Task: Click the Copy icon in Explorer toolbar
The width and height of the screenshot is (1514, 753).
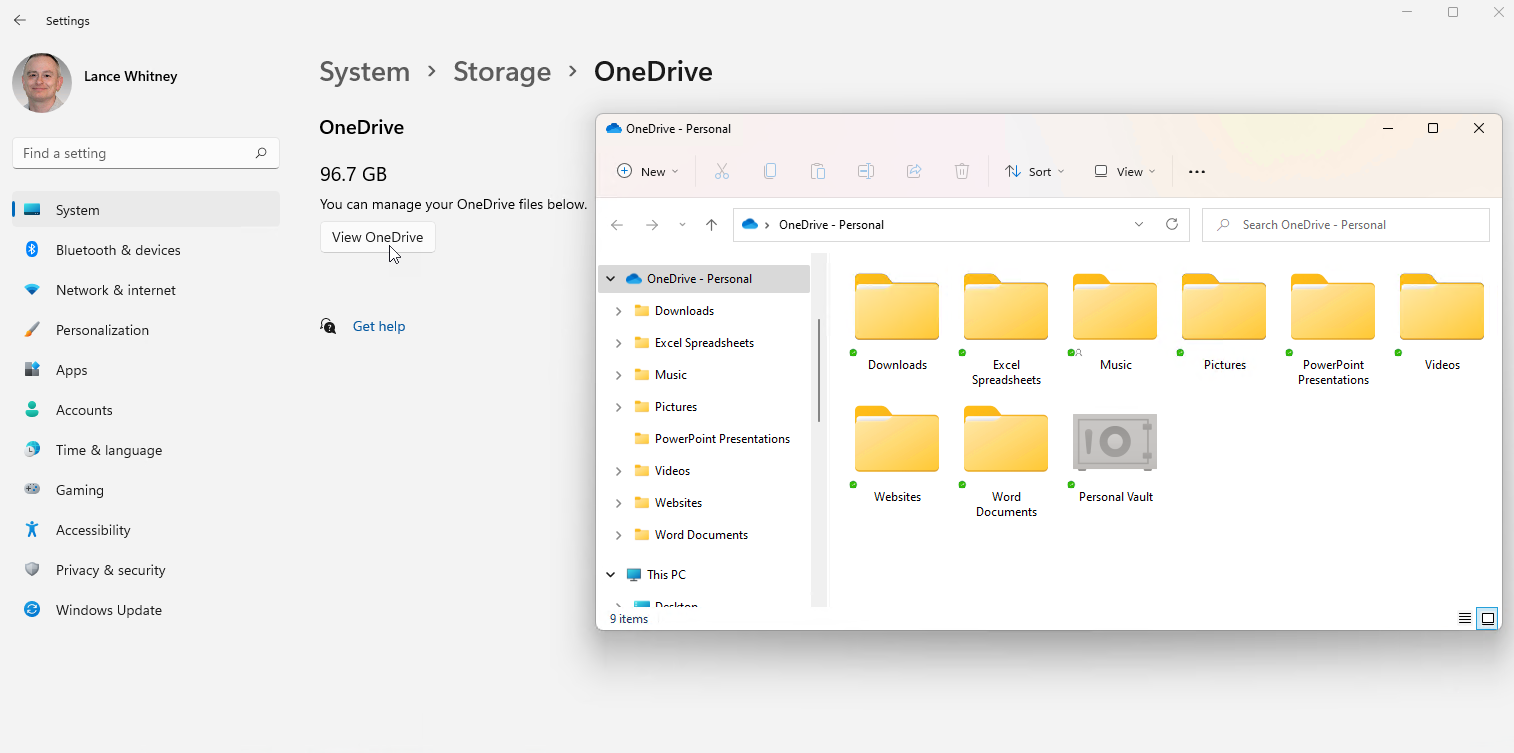Action: [x=769, y=171]
